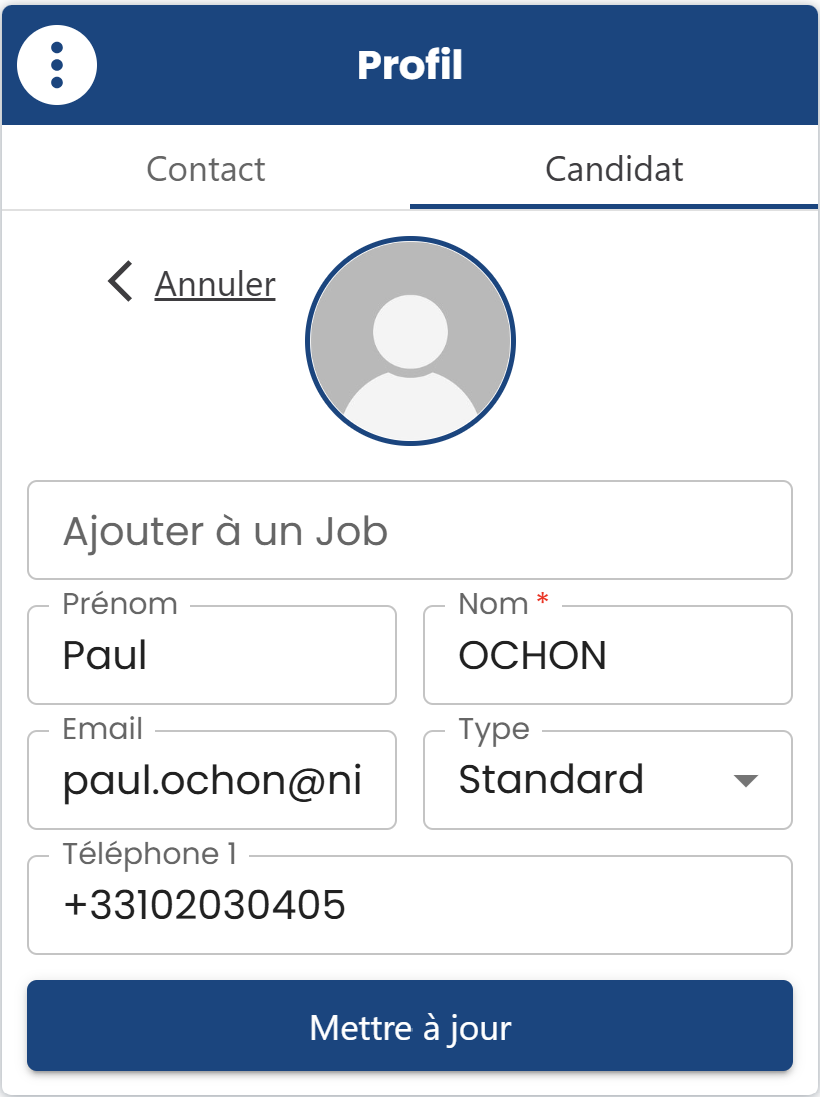Click the Profil header title
820x1097 pixels.
(410, 65)
